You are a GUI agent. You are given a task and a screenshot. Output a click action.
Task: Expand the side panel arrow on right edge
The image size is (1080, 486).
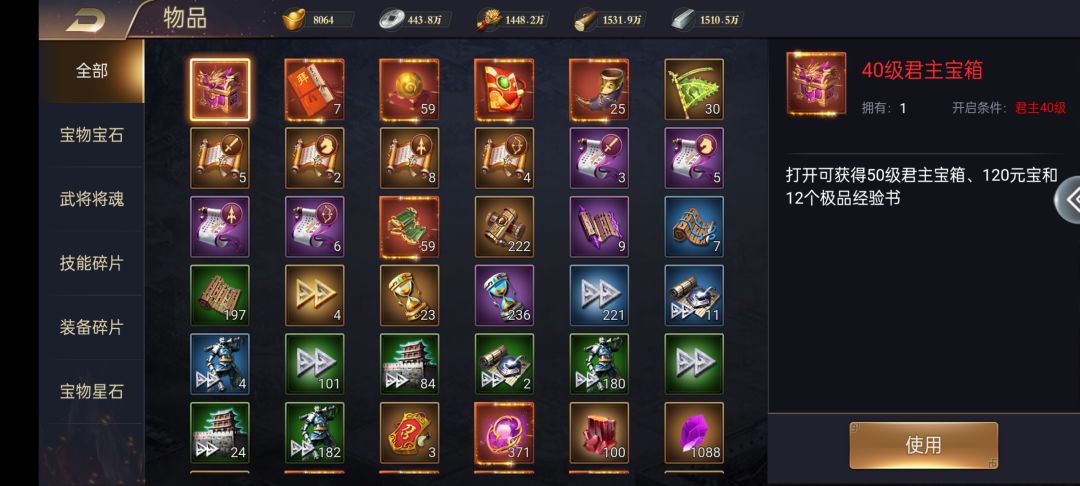pos(1068,200)
